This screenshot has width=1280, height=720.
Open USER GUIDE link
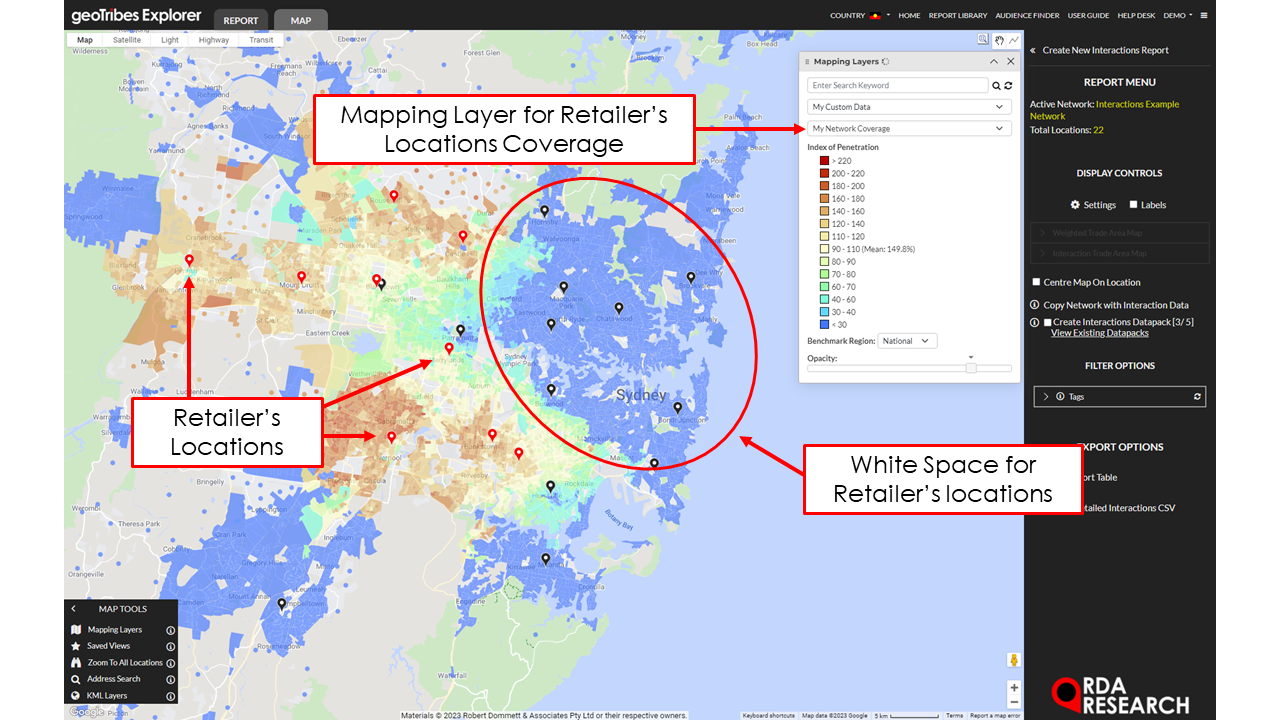[1088, 16]
